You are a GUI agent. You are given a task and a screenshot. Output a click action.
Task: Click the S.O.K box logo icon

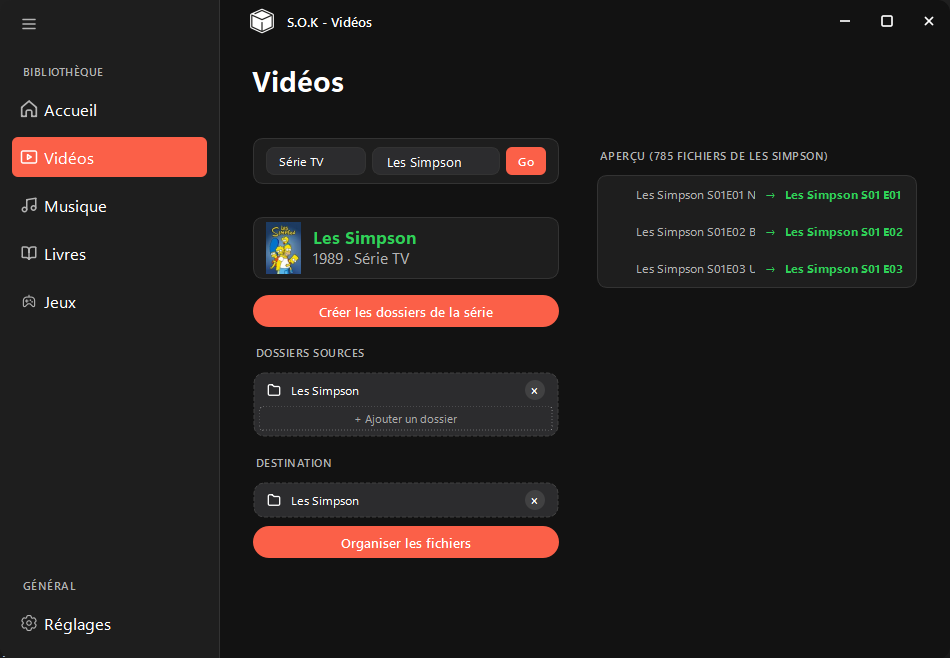[x=262, y=22]
